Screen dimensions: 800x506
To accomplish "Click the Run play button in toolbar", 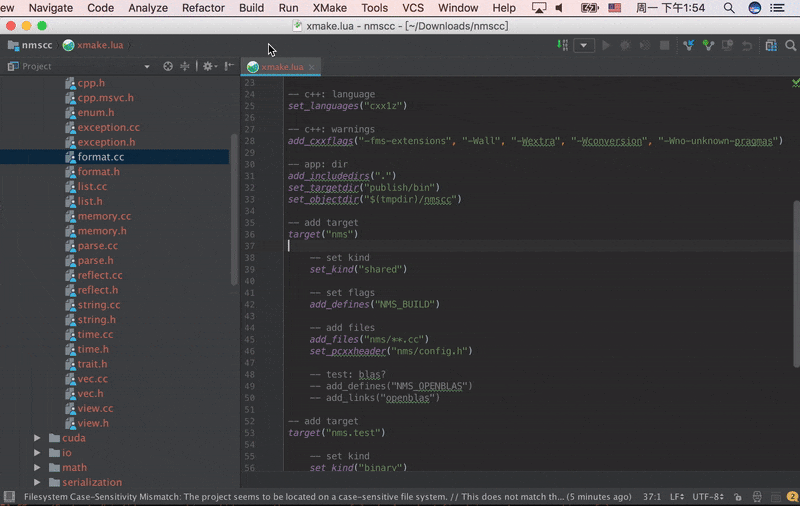I will point(606,45).
